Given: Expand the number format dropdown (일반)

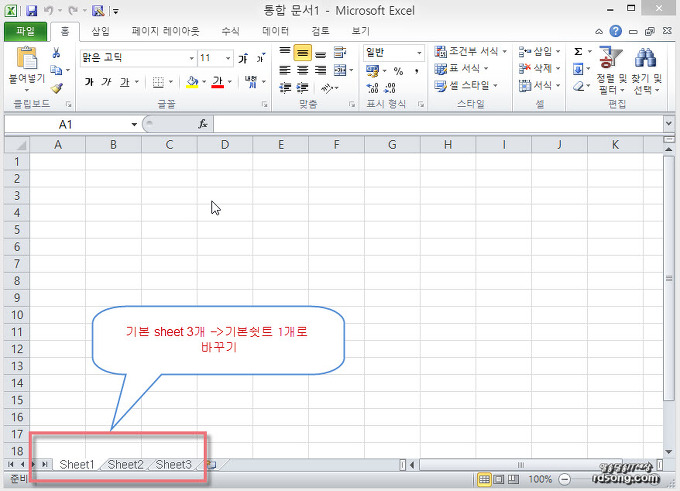Looking at the screenshot, I should pos(420,52).
